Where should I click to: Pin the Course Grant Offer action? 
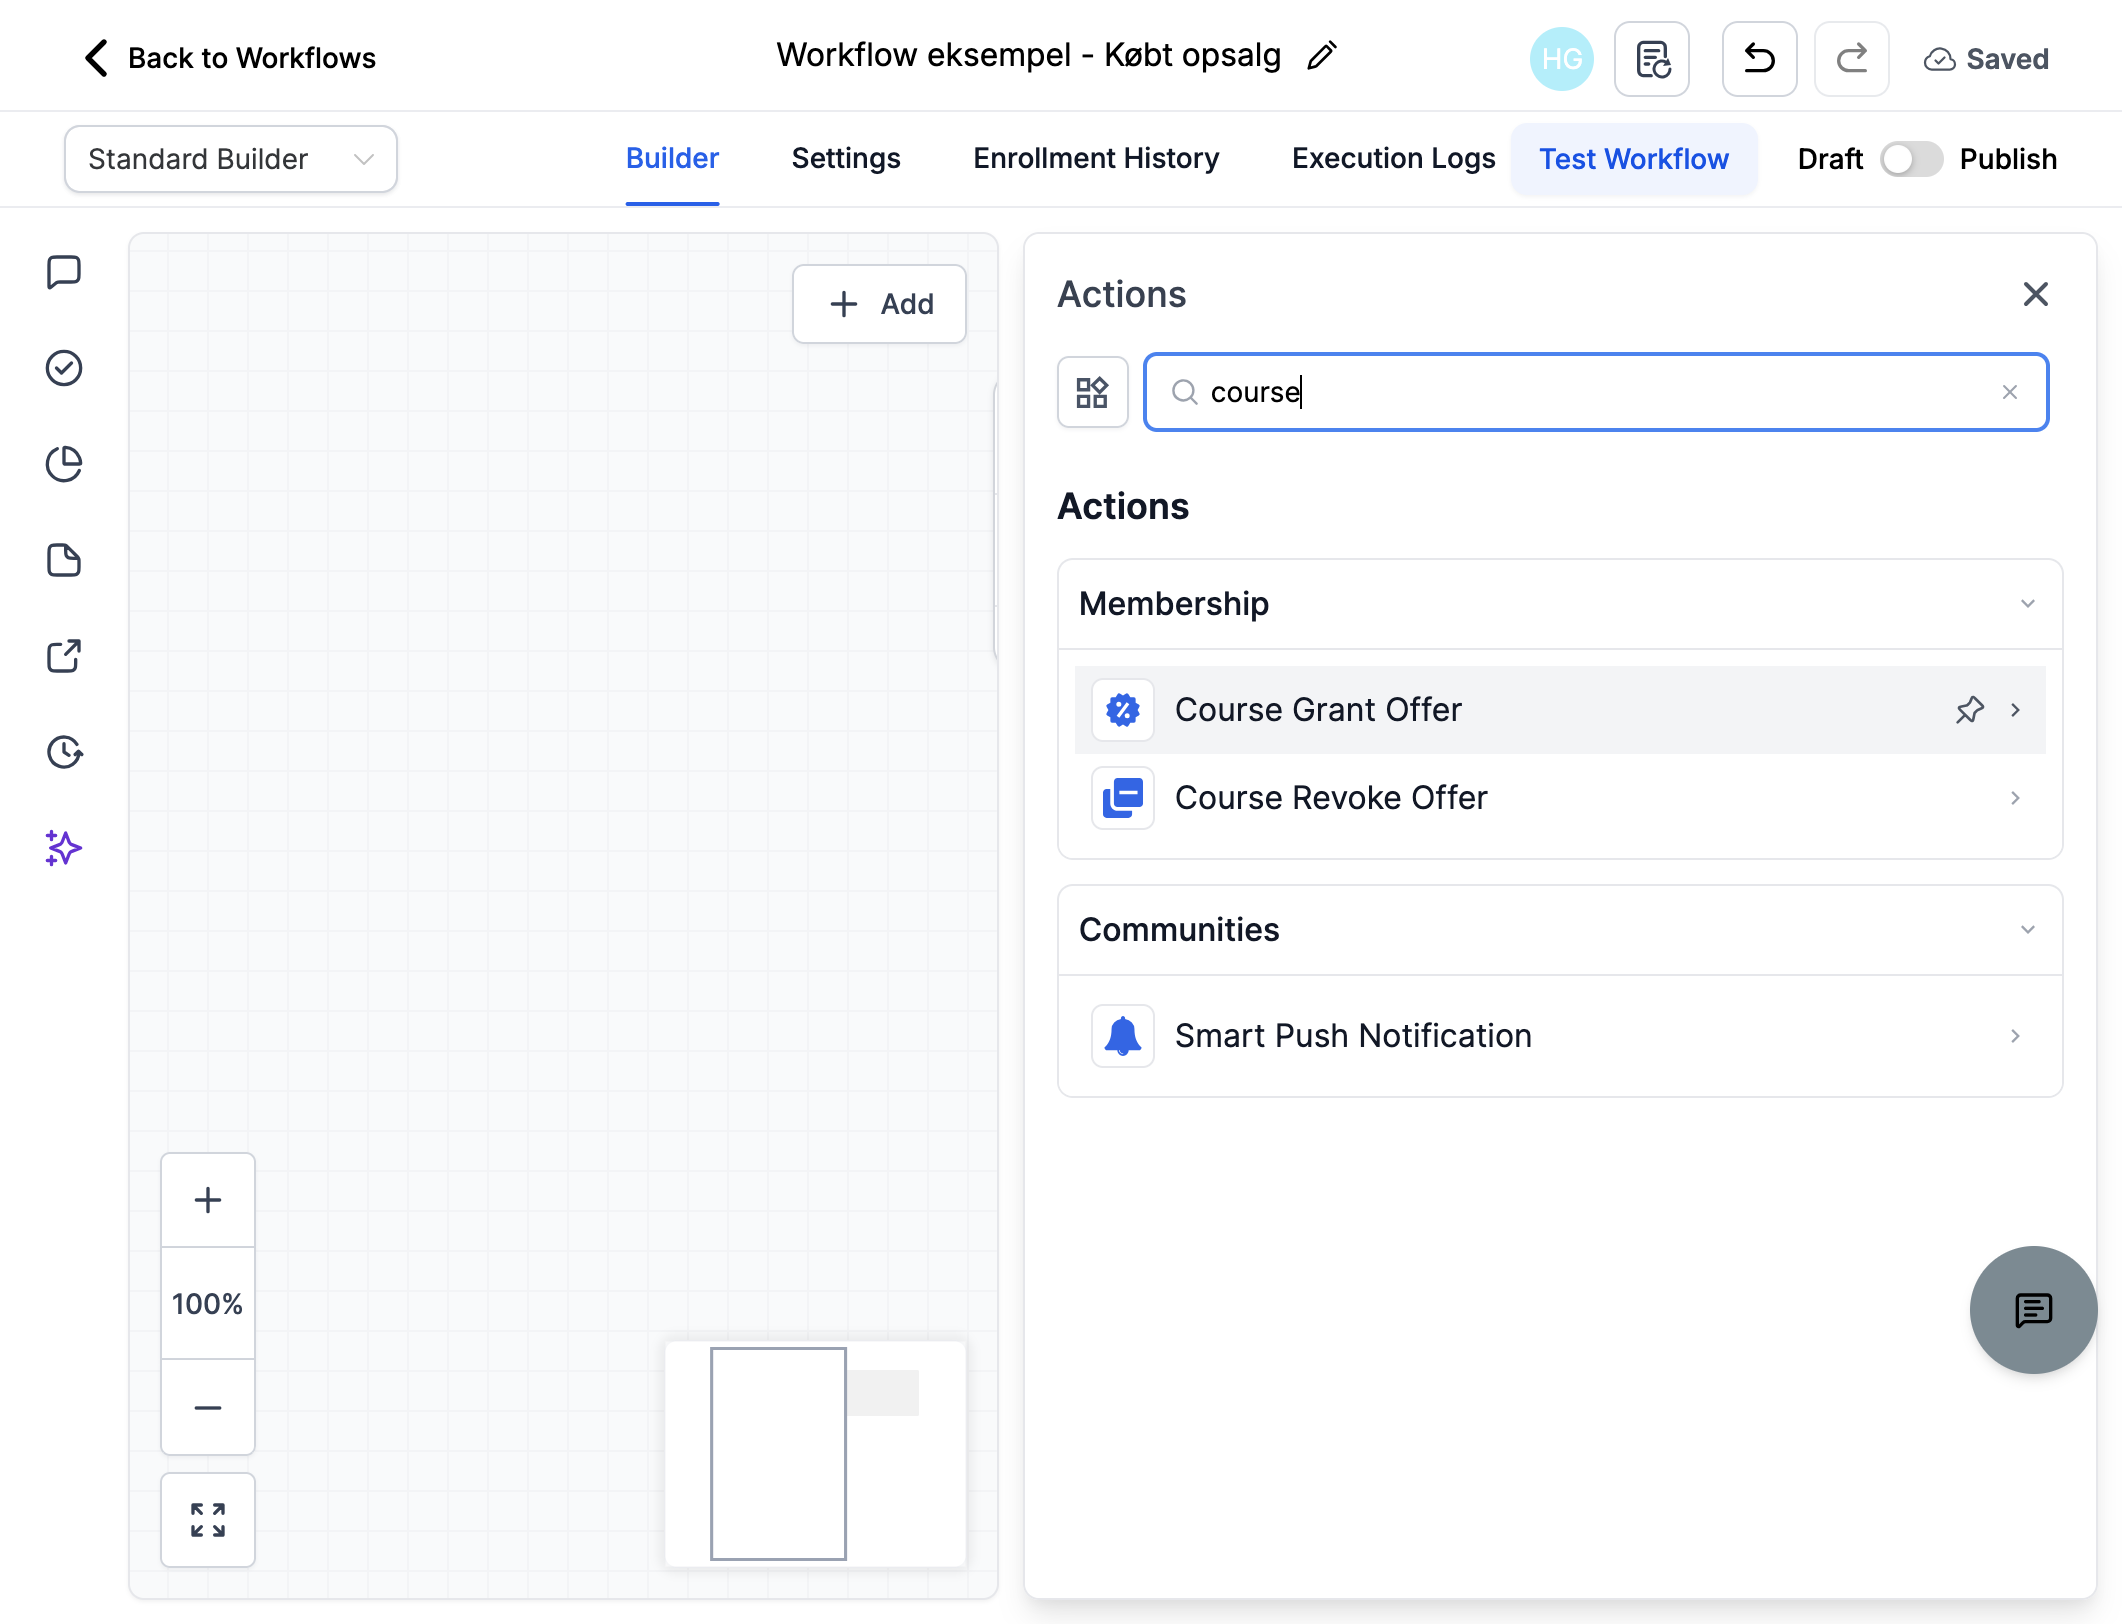click(1970, 710)
